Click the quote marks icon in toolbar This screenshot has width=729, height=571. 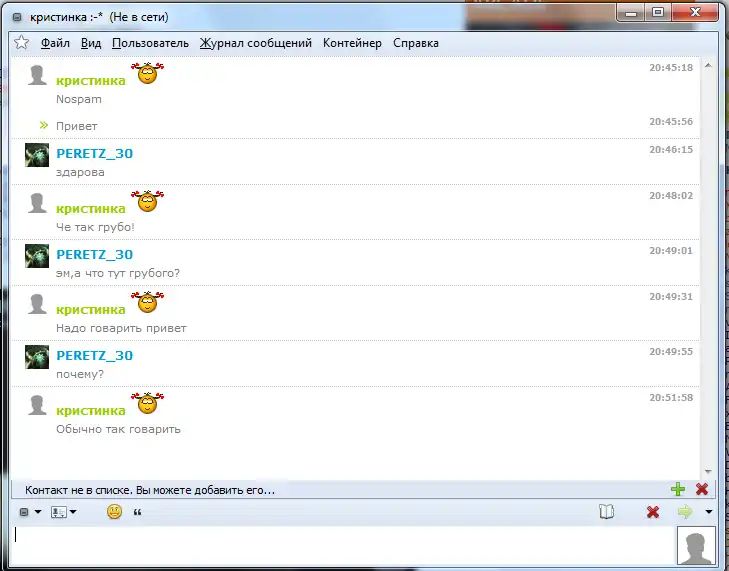[x=137, y=512]
